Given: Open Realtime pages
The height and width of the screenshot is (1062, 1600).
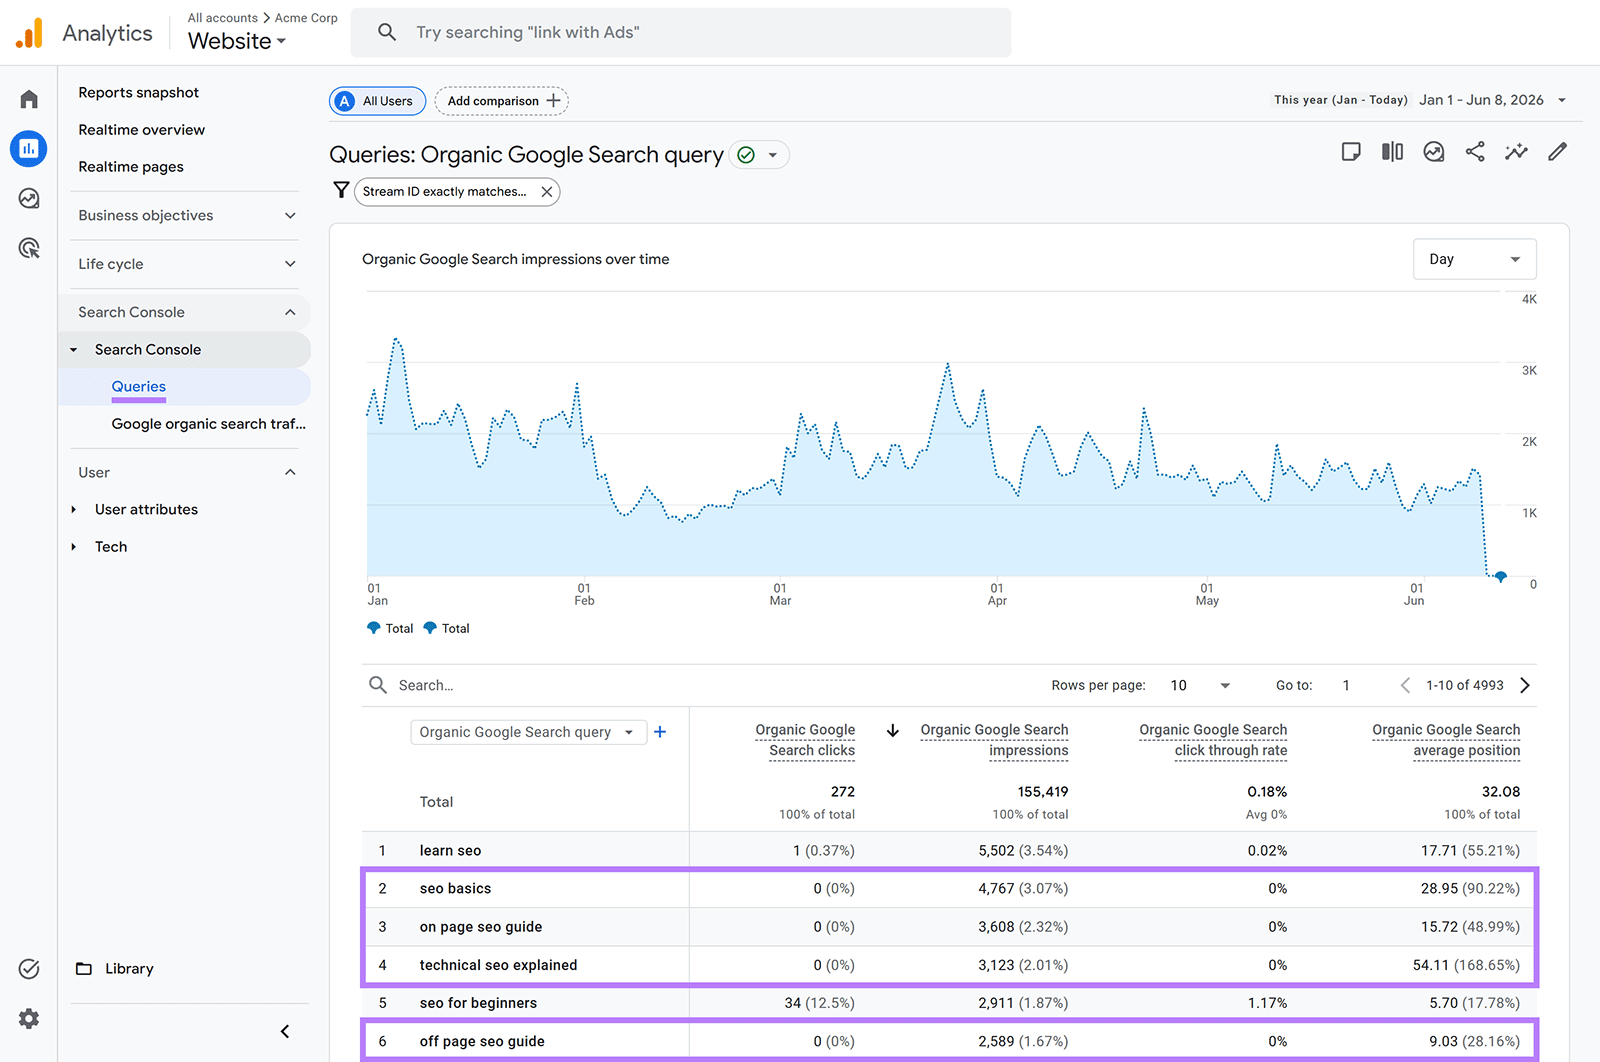Looking at the screenshot, I should (x=131, y=167).
